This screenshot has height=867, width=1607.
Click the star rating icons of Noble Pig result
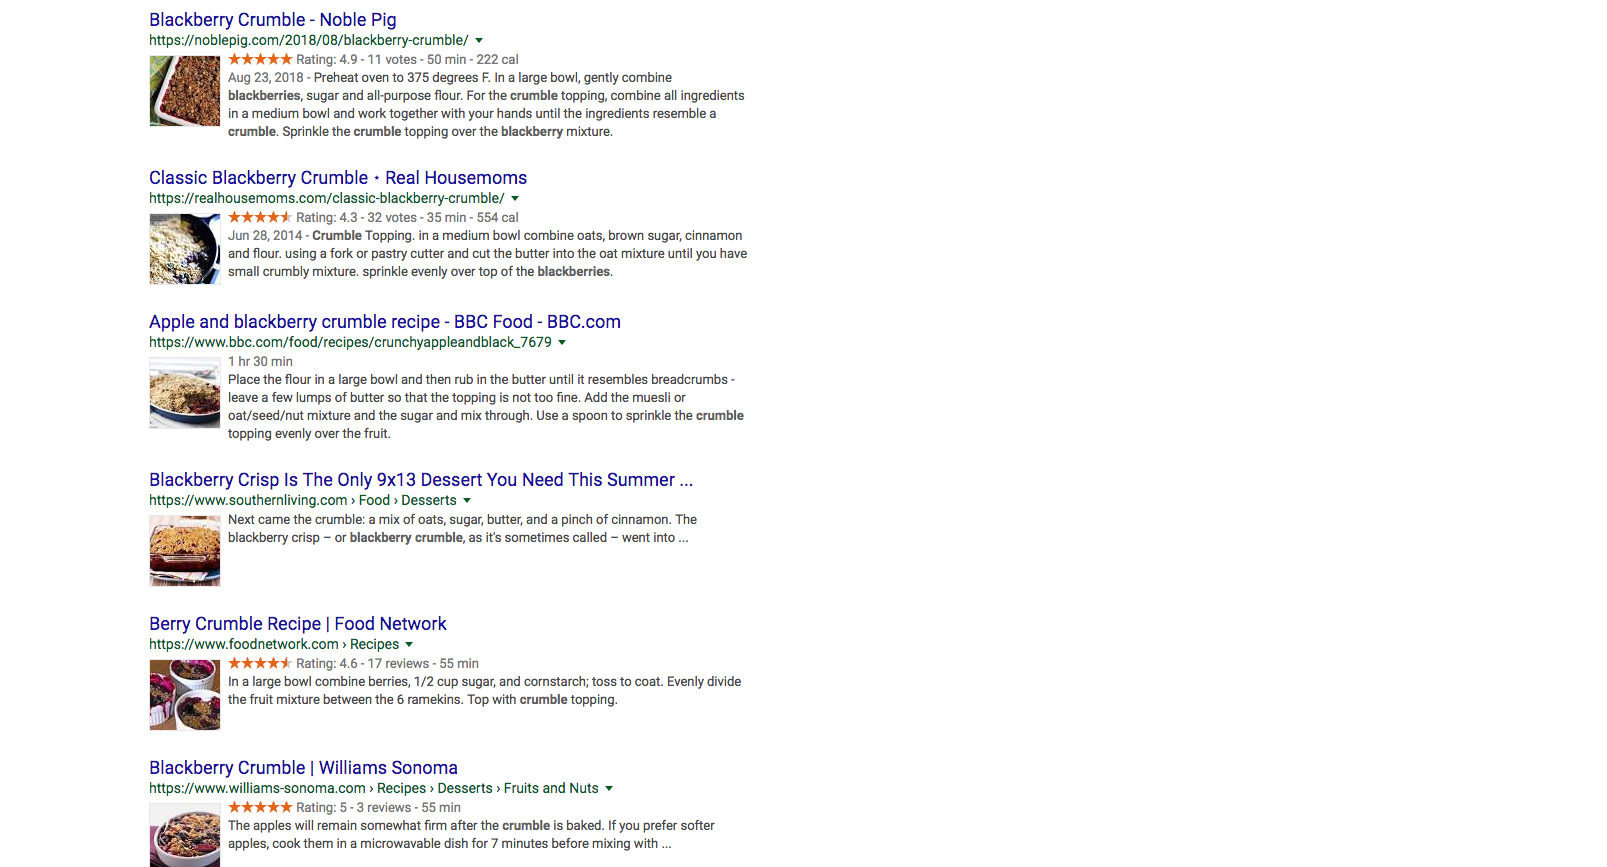click(x=260, y=59)
